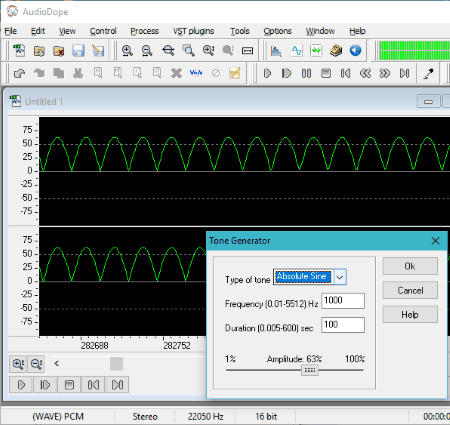Image resolution: width=450 pixels, height=425 pixels.
Task: Click the Zoom Out magnifier toolbar icon
Action: tap(147, 51)
